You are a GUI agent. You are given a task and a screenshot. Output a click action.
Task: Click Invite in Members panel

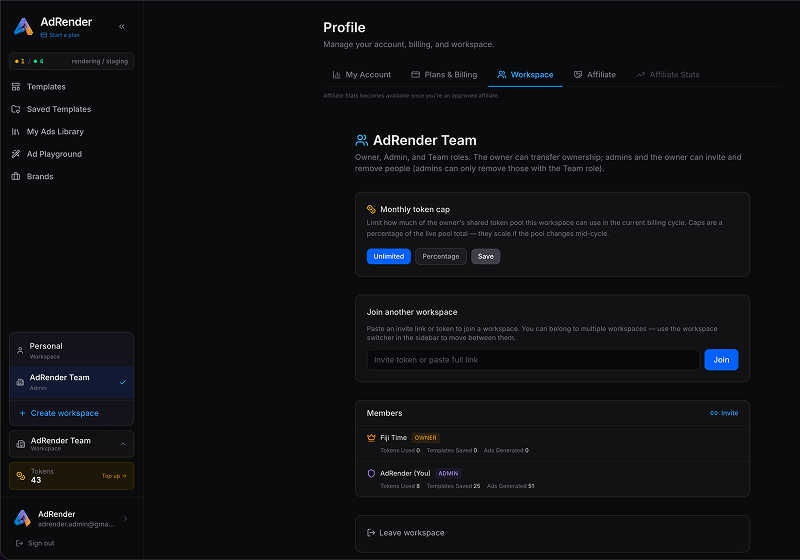coord(724,413)
